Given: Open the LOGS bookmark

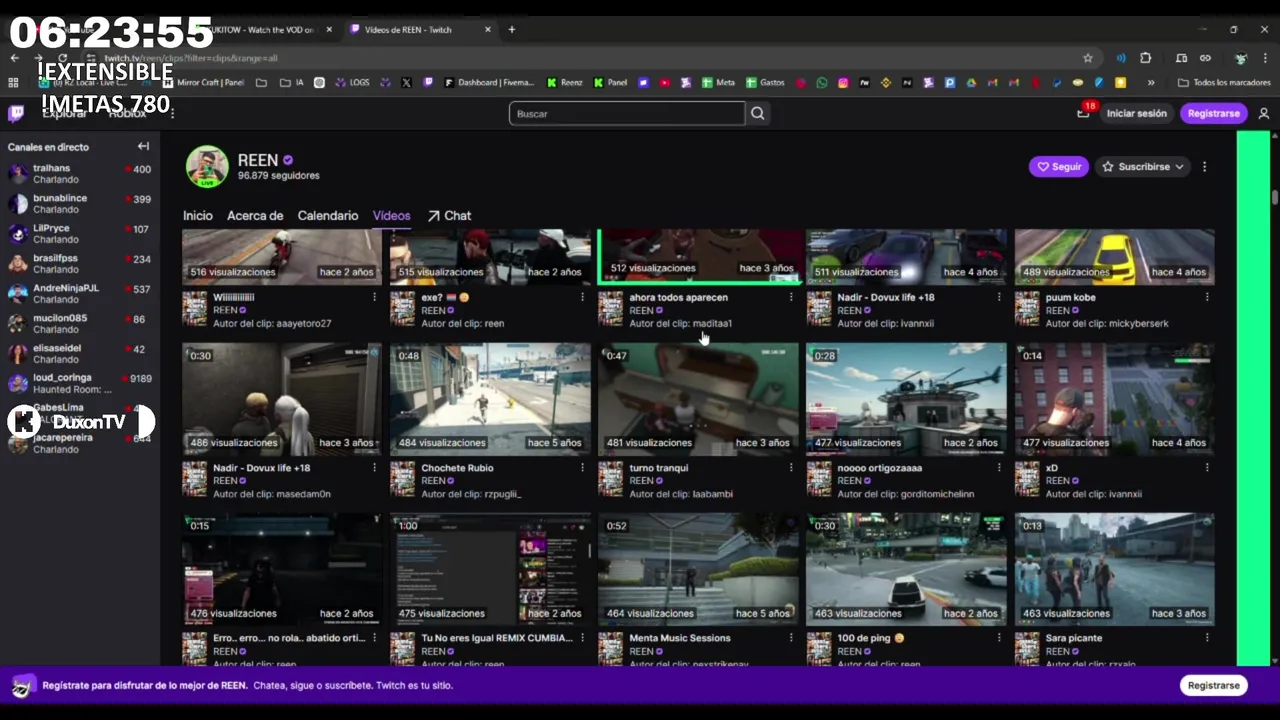Looking at the screenshot, I should (351, 83).
